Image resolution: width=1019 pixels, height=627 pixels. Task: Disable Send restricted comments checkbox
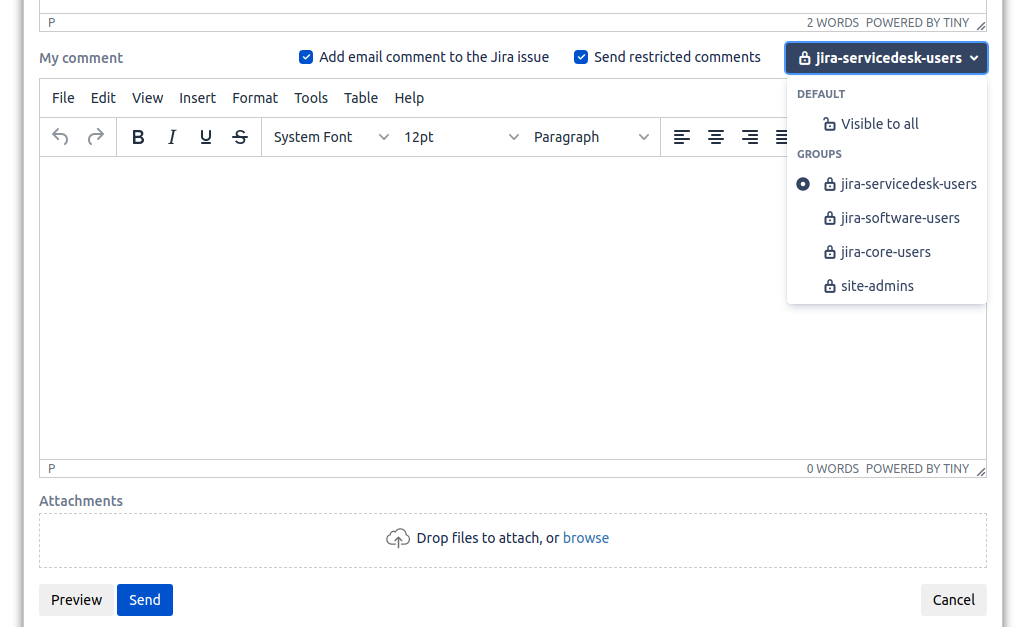click(581, 57)
